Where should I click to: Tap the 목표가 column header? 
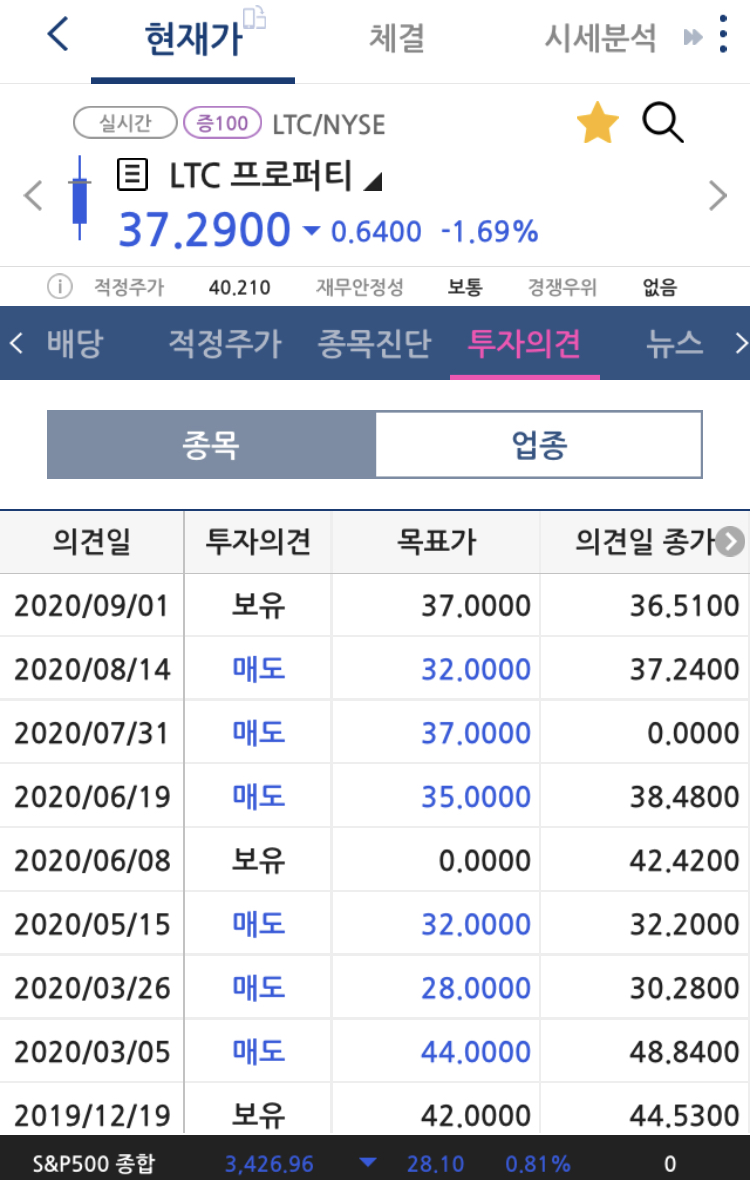436,542
